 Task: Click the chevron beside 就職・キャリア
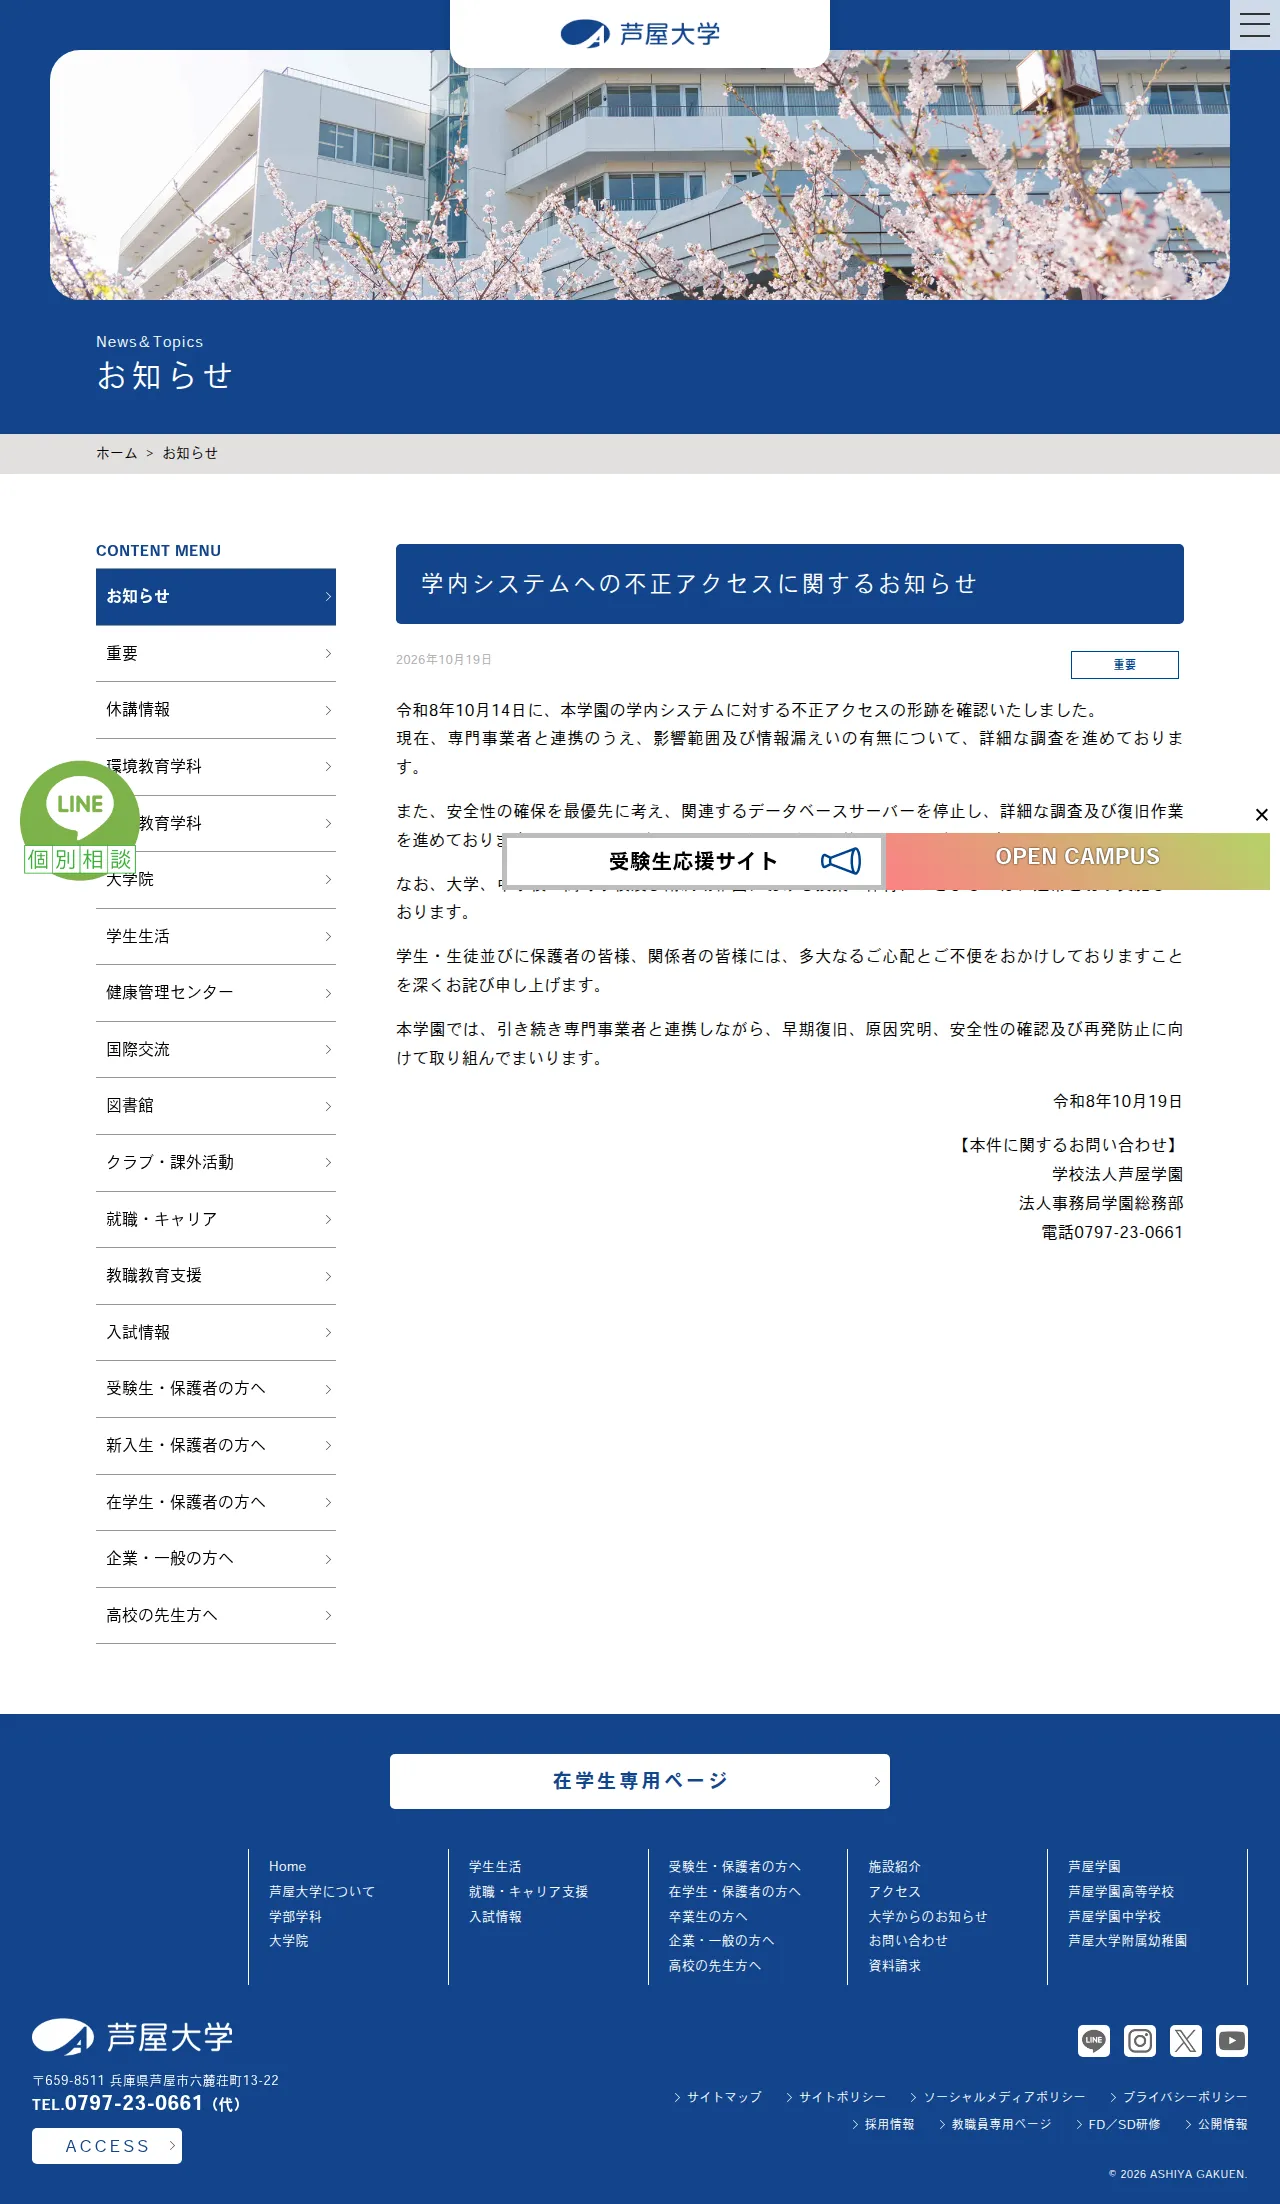[x=328, y=1220]
